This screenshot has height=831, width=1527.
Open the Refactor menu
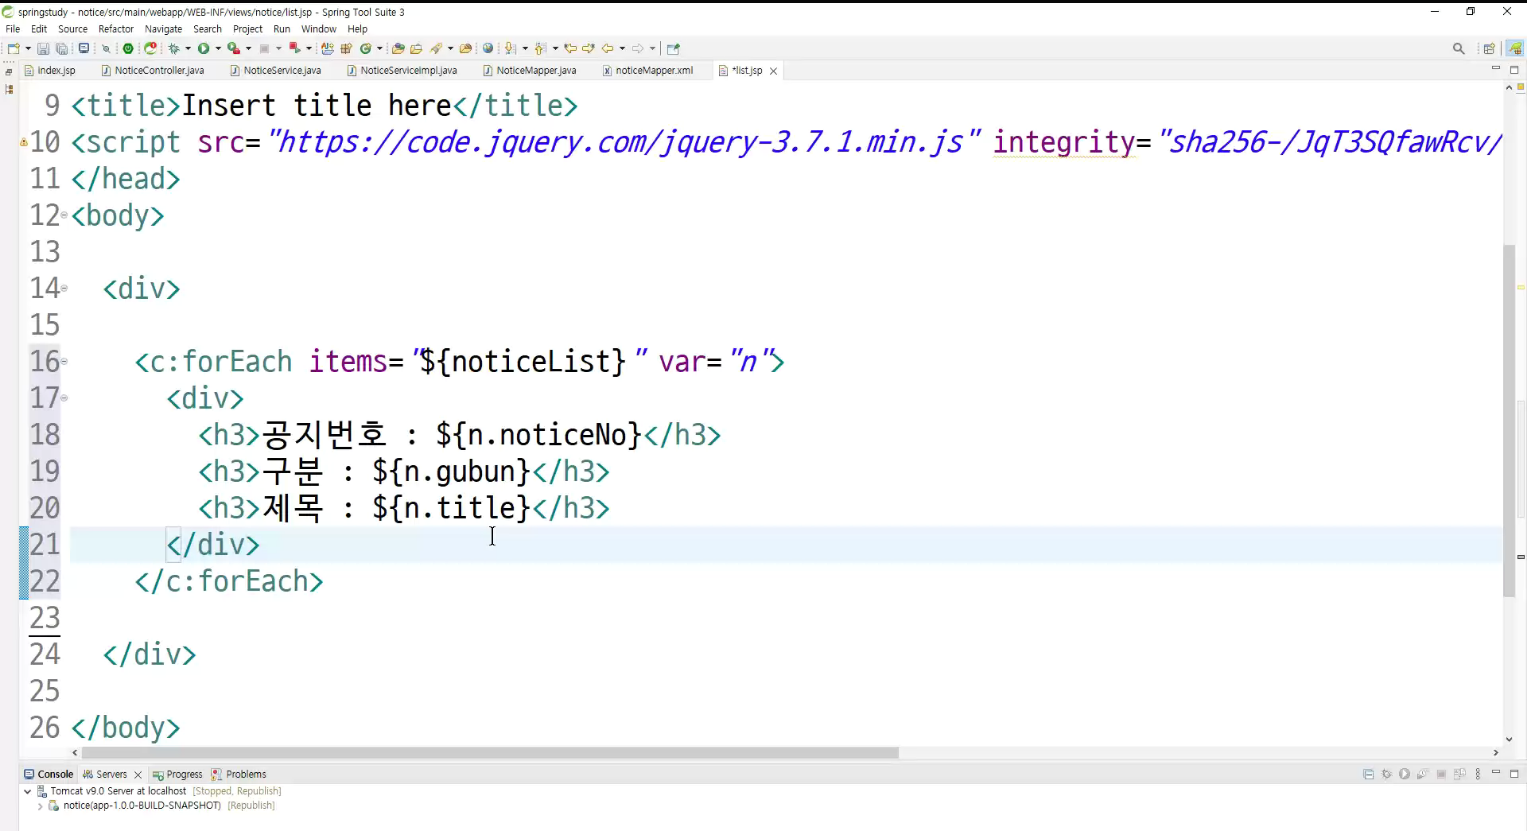(x=116, y=29)
